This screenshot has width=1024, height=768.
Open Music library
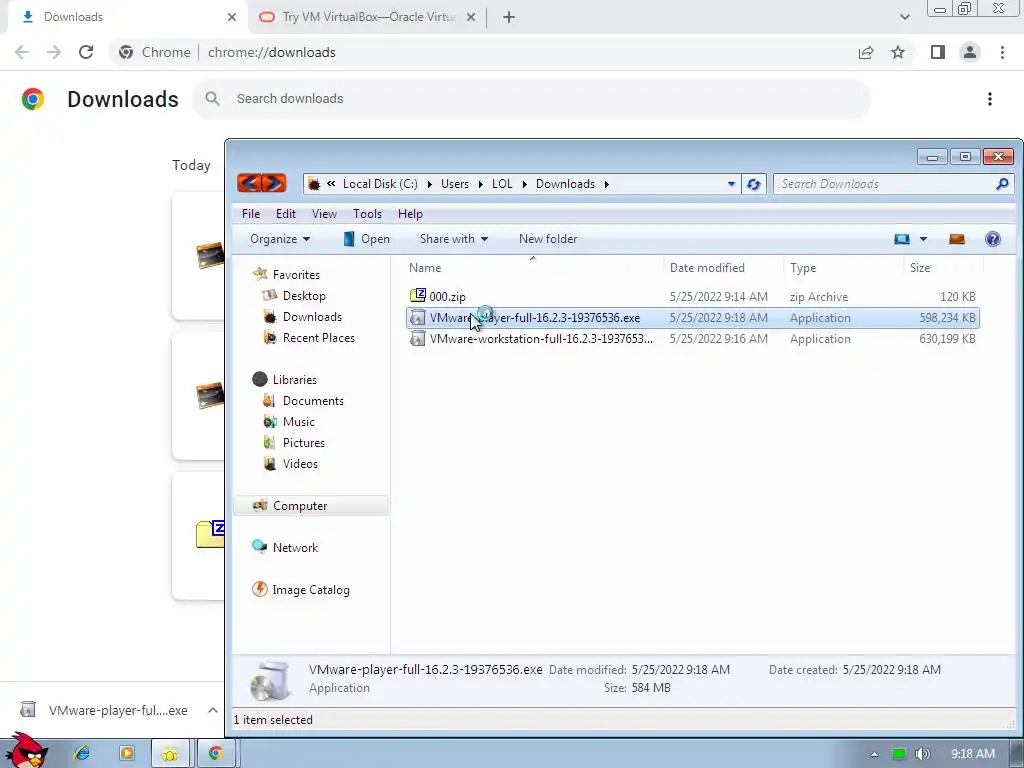(298, 422)
